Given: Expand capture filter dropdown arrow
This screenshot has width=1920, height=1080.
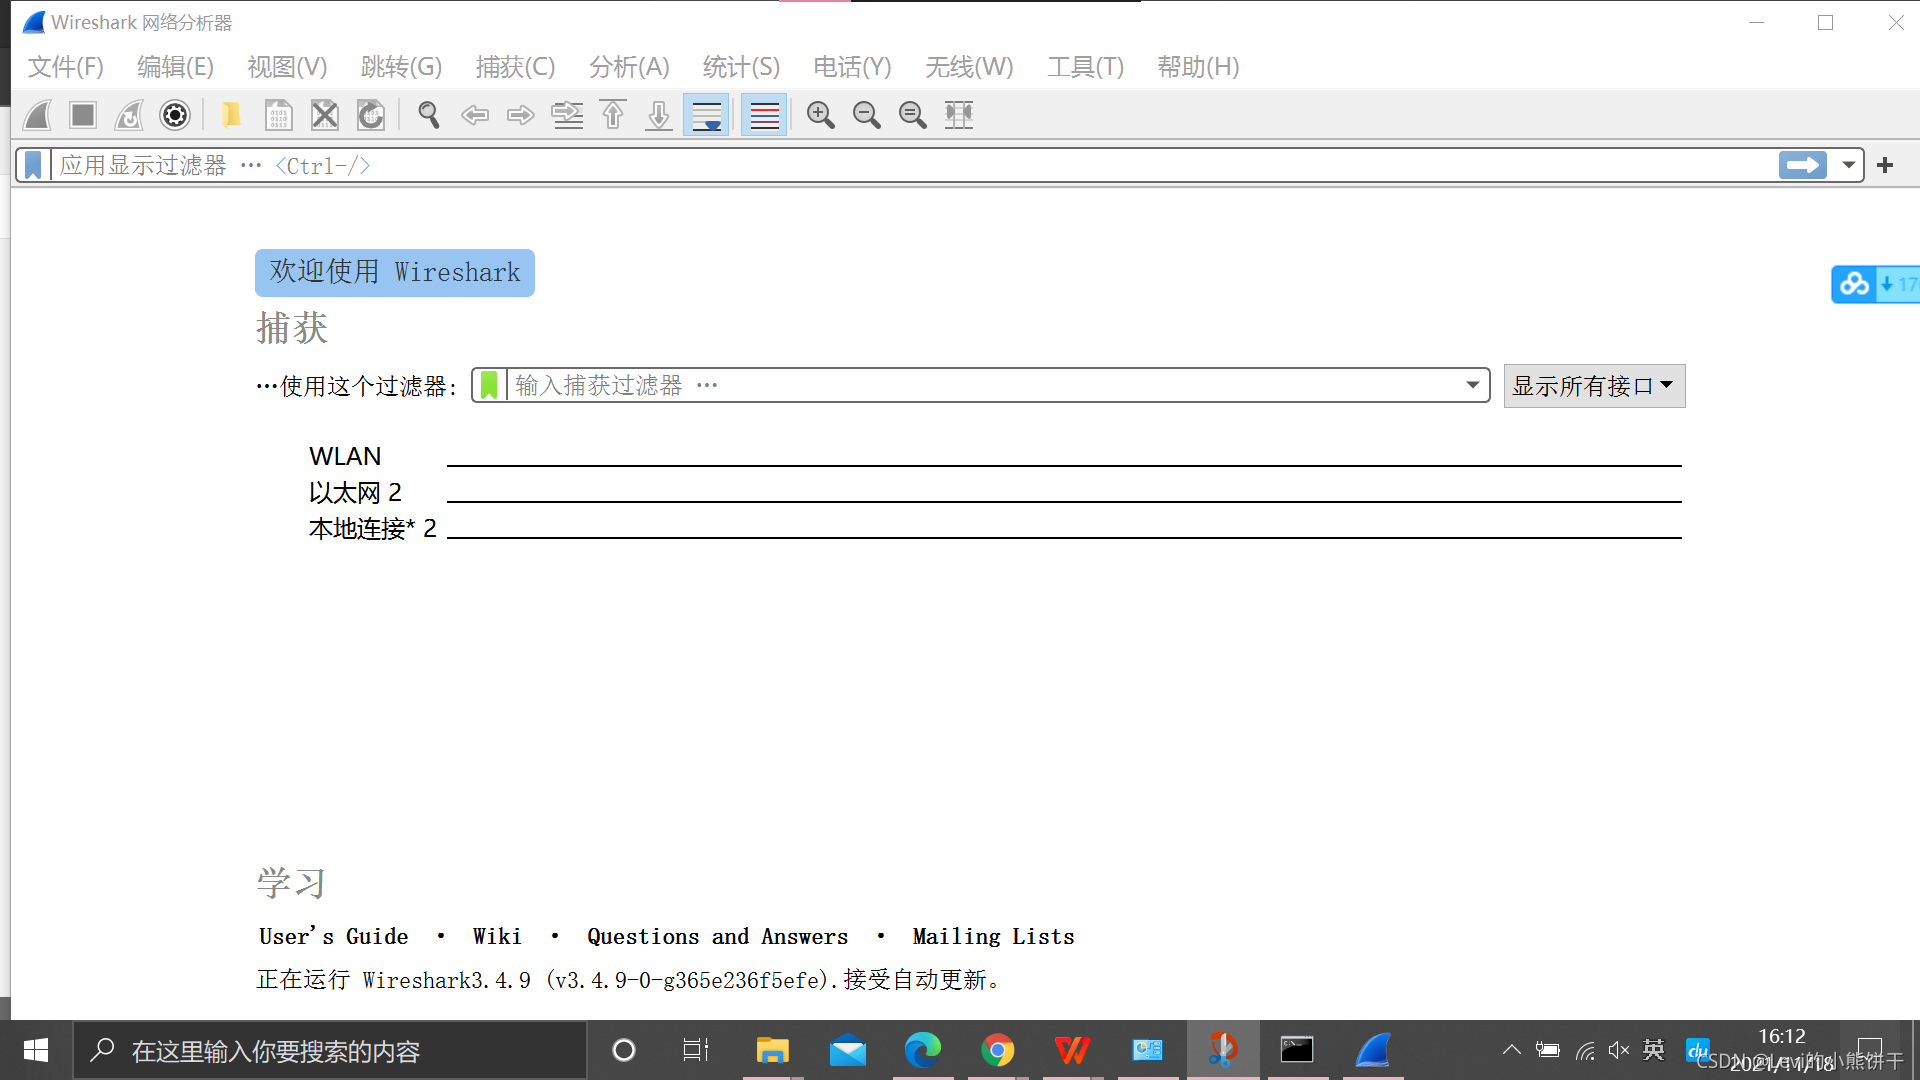Looking at the screenshot, I should point(1473,385).
